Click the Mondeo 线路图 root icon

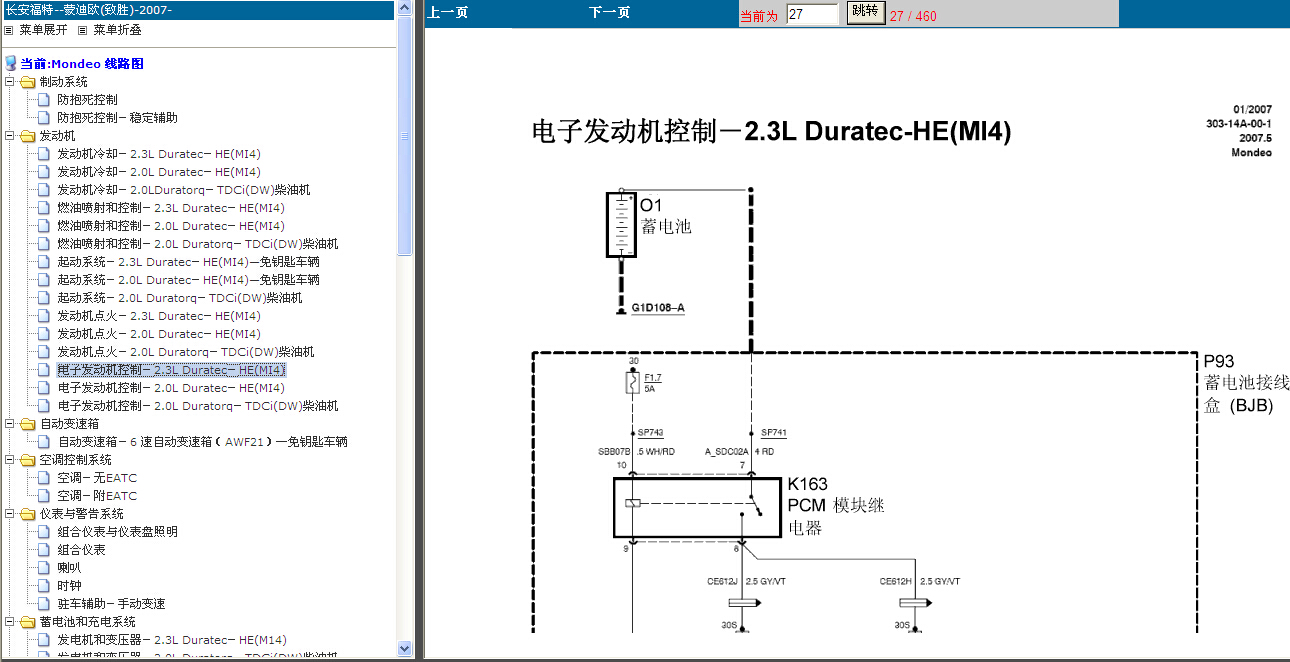[x=11, y=63]
